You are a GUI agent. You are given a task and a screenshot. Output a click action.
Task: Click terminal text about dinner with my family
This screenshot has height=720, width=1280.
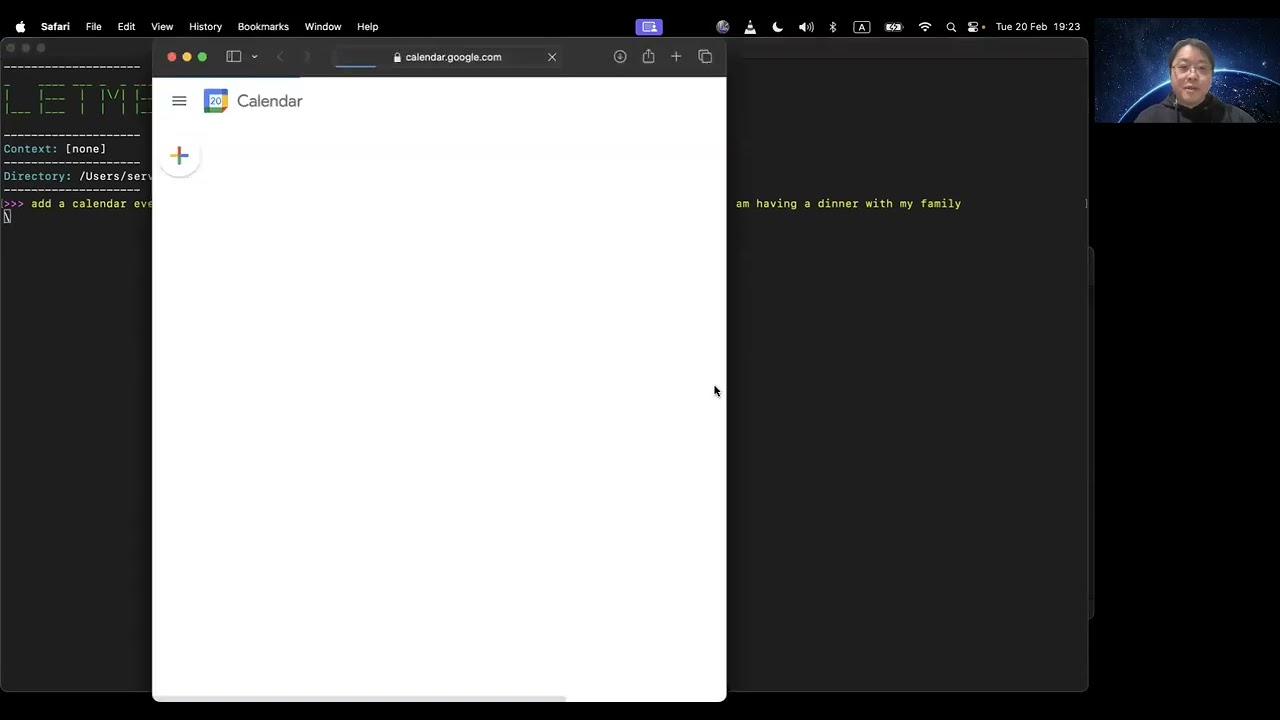848,204
